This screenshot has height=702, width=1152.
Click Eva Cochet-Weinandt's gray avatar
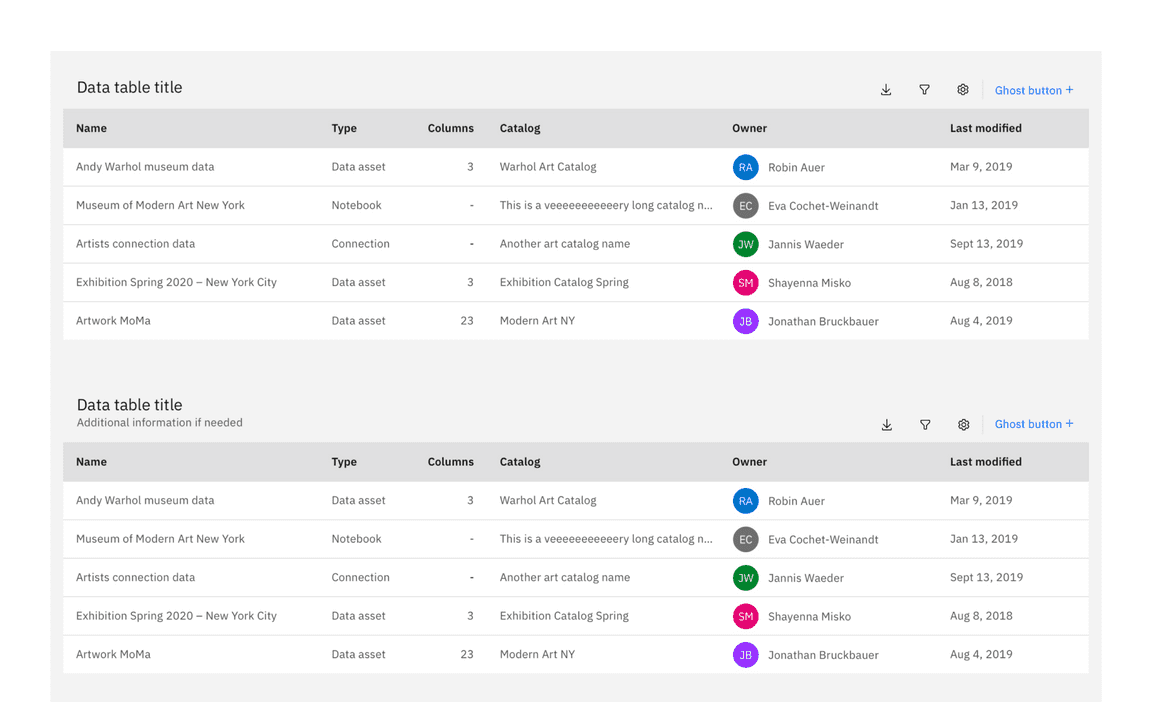tap(745, 205)
